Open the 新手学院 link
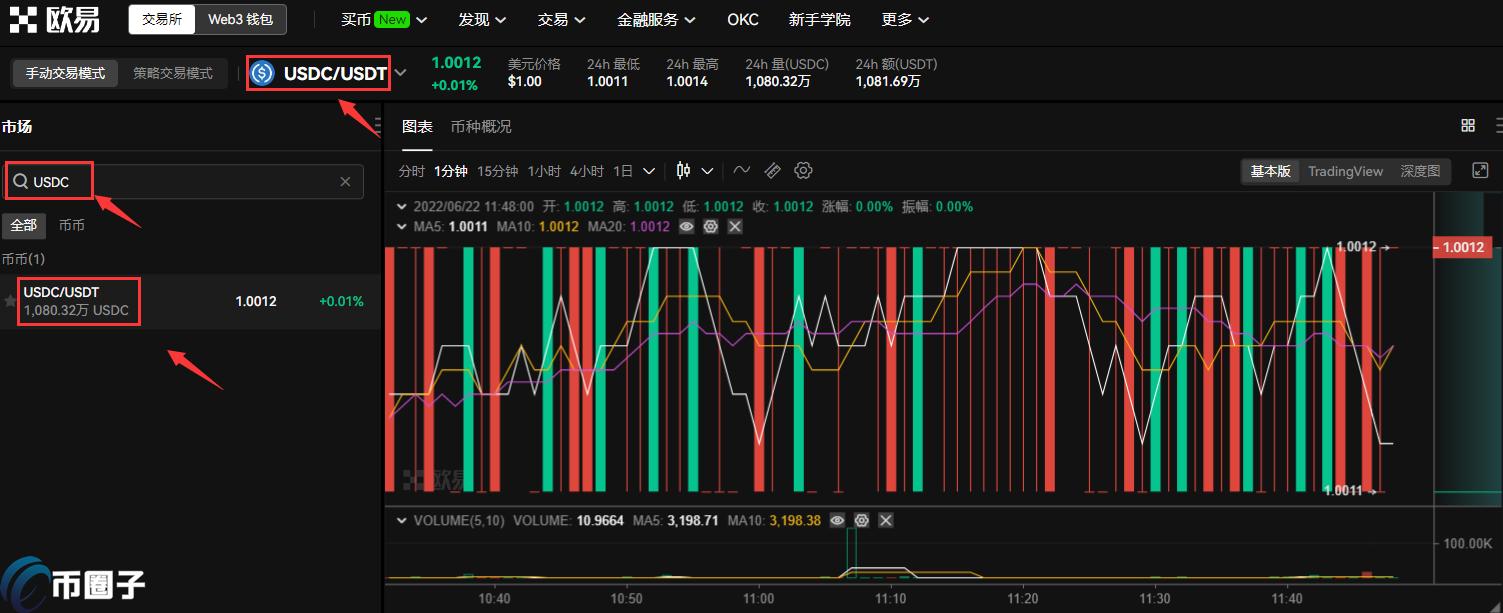Screen dimensions: 1503x613 (820, 19)
